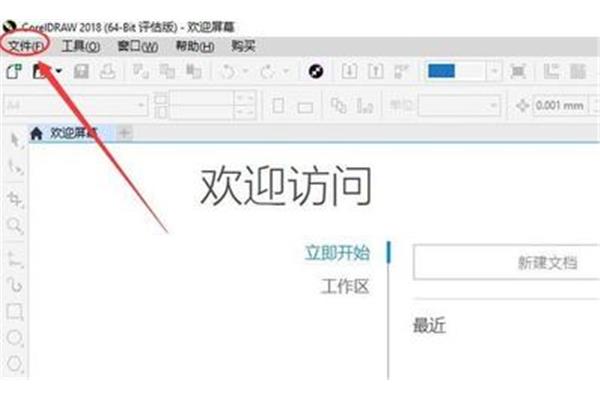Open the 购买 menu
This screenshot has width=600, height=400.
[x=243, y=46]
